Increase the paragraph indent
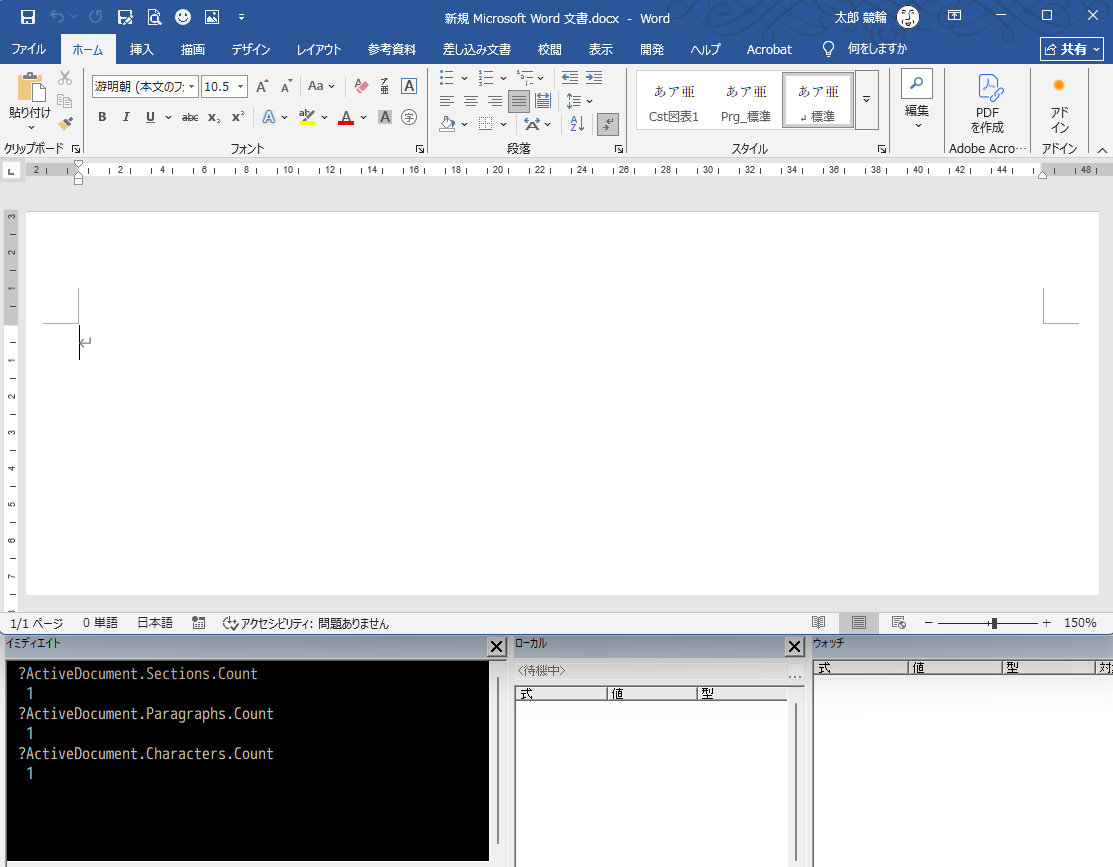The image size is (1113, 867). (x=594, y=77)
